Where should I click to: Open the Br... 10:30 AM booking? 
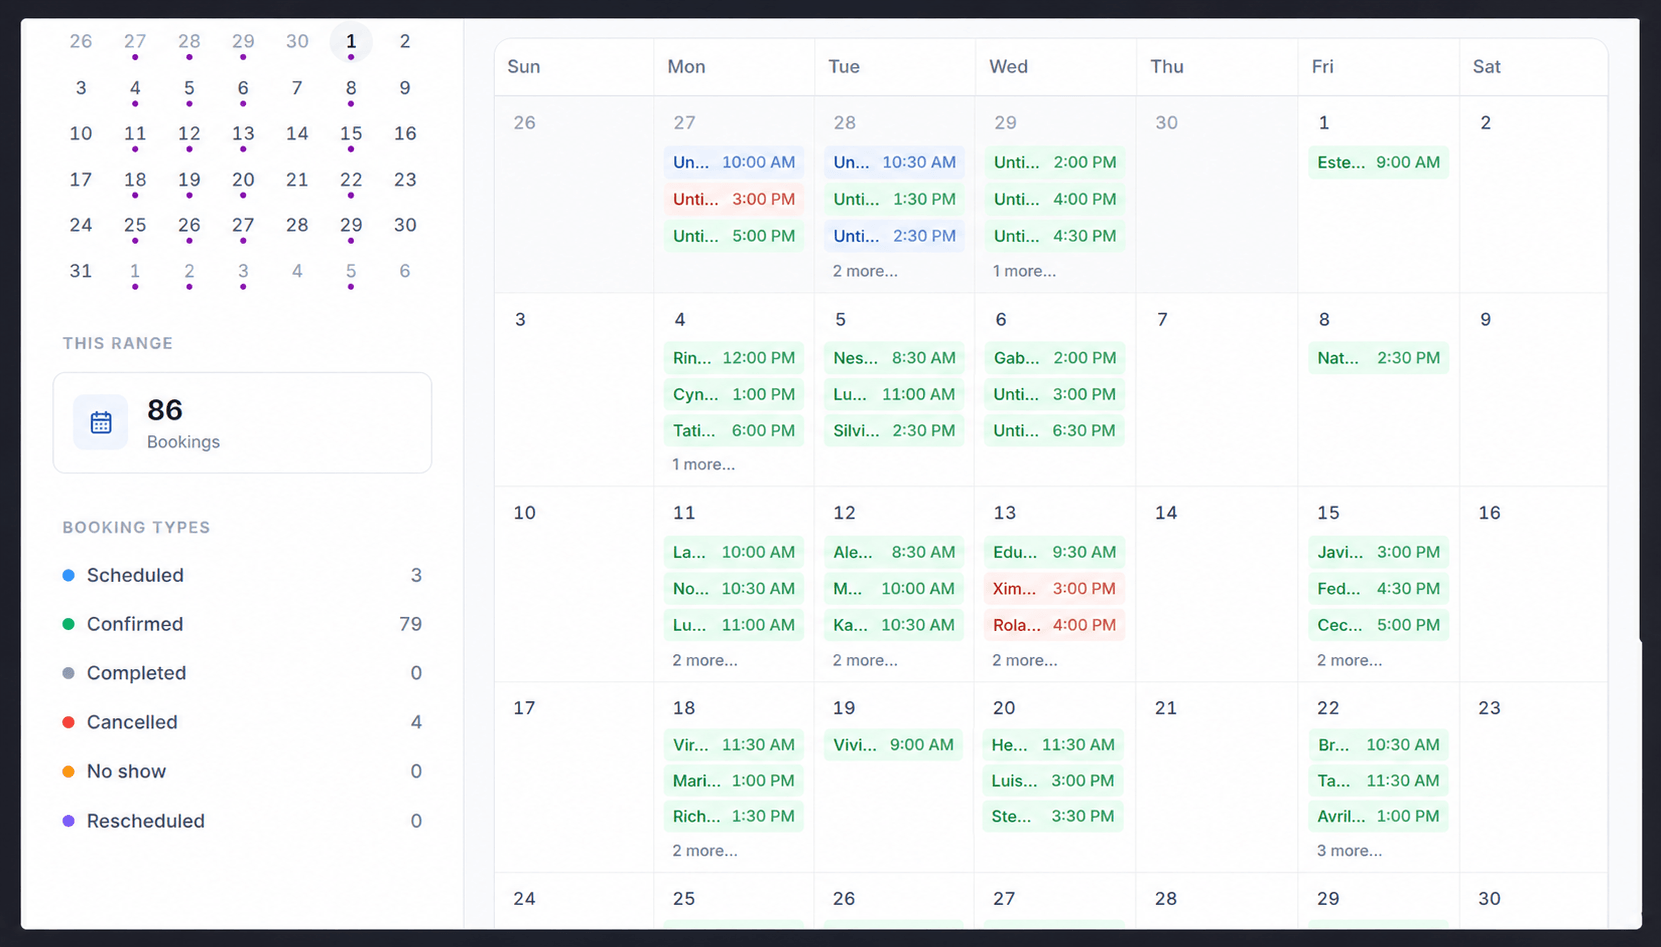1378,744
